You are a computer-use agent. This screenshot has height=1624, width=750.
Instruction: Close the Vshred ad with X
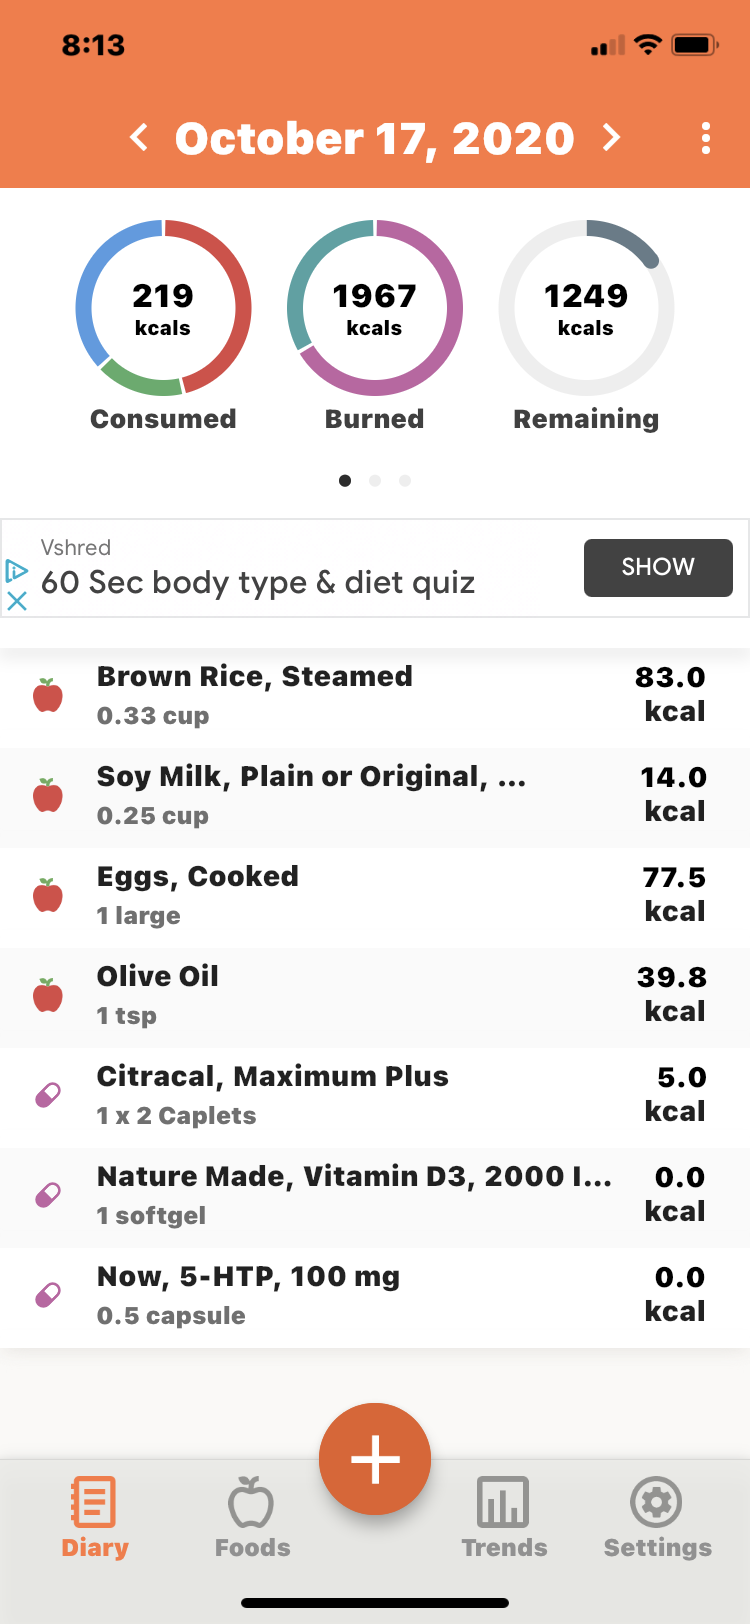(x=17, y=601)
